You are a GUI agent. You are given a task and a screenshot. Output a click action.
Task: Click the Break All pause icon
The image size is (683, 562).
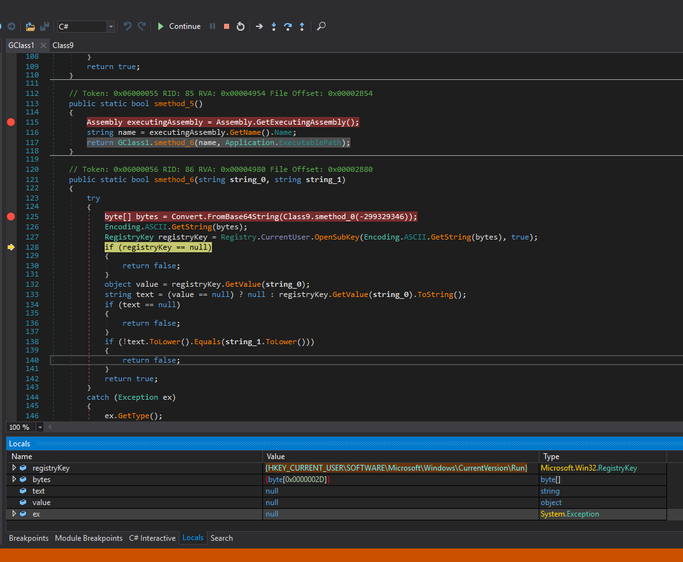[x=212, y=26]
